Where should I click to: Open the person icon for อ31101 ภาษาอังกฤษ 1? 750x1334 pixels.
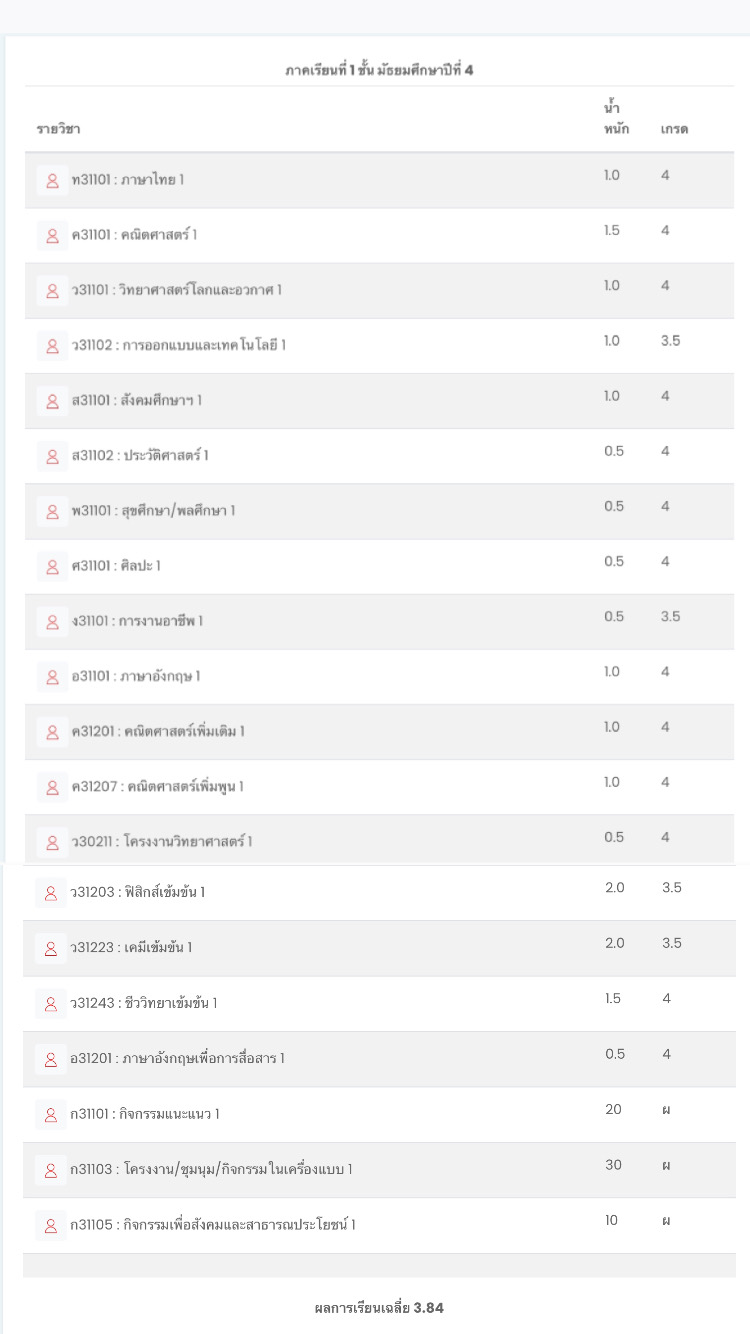point(52,676)
